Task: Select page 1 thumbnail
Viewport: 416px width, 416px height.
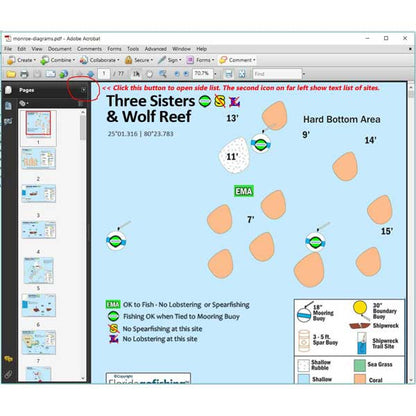Action: point(38,123)
